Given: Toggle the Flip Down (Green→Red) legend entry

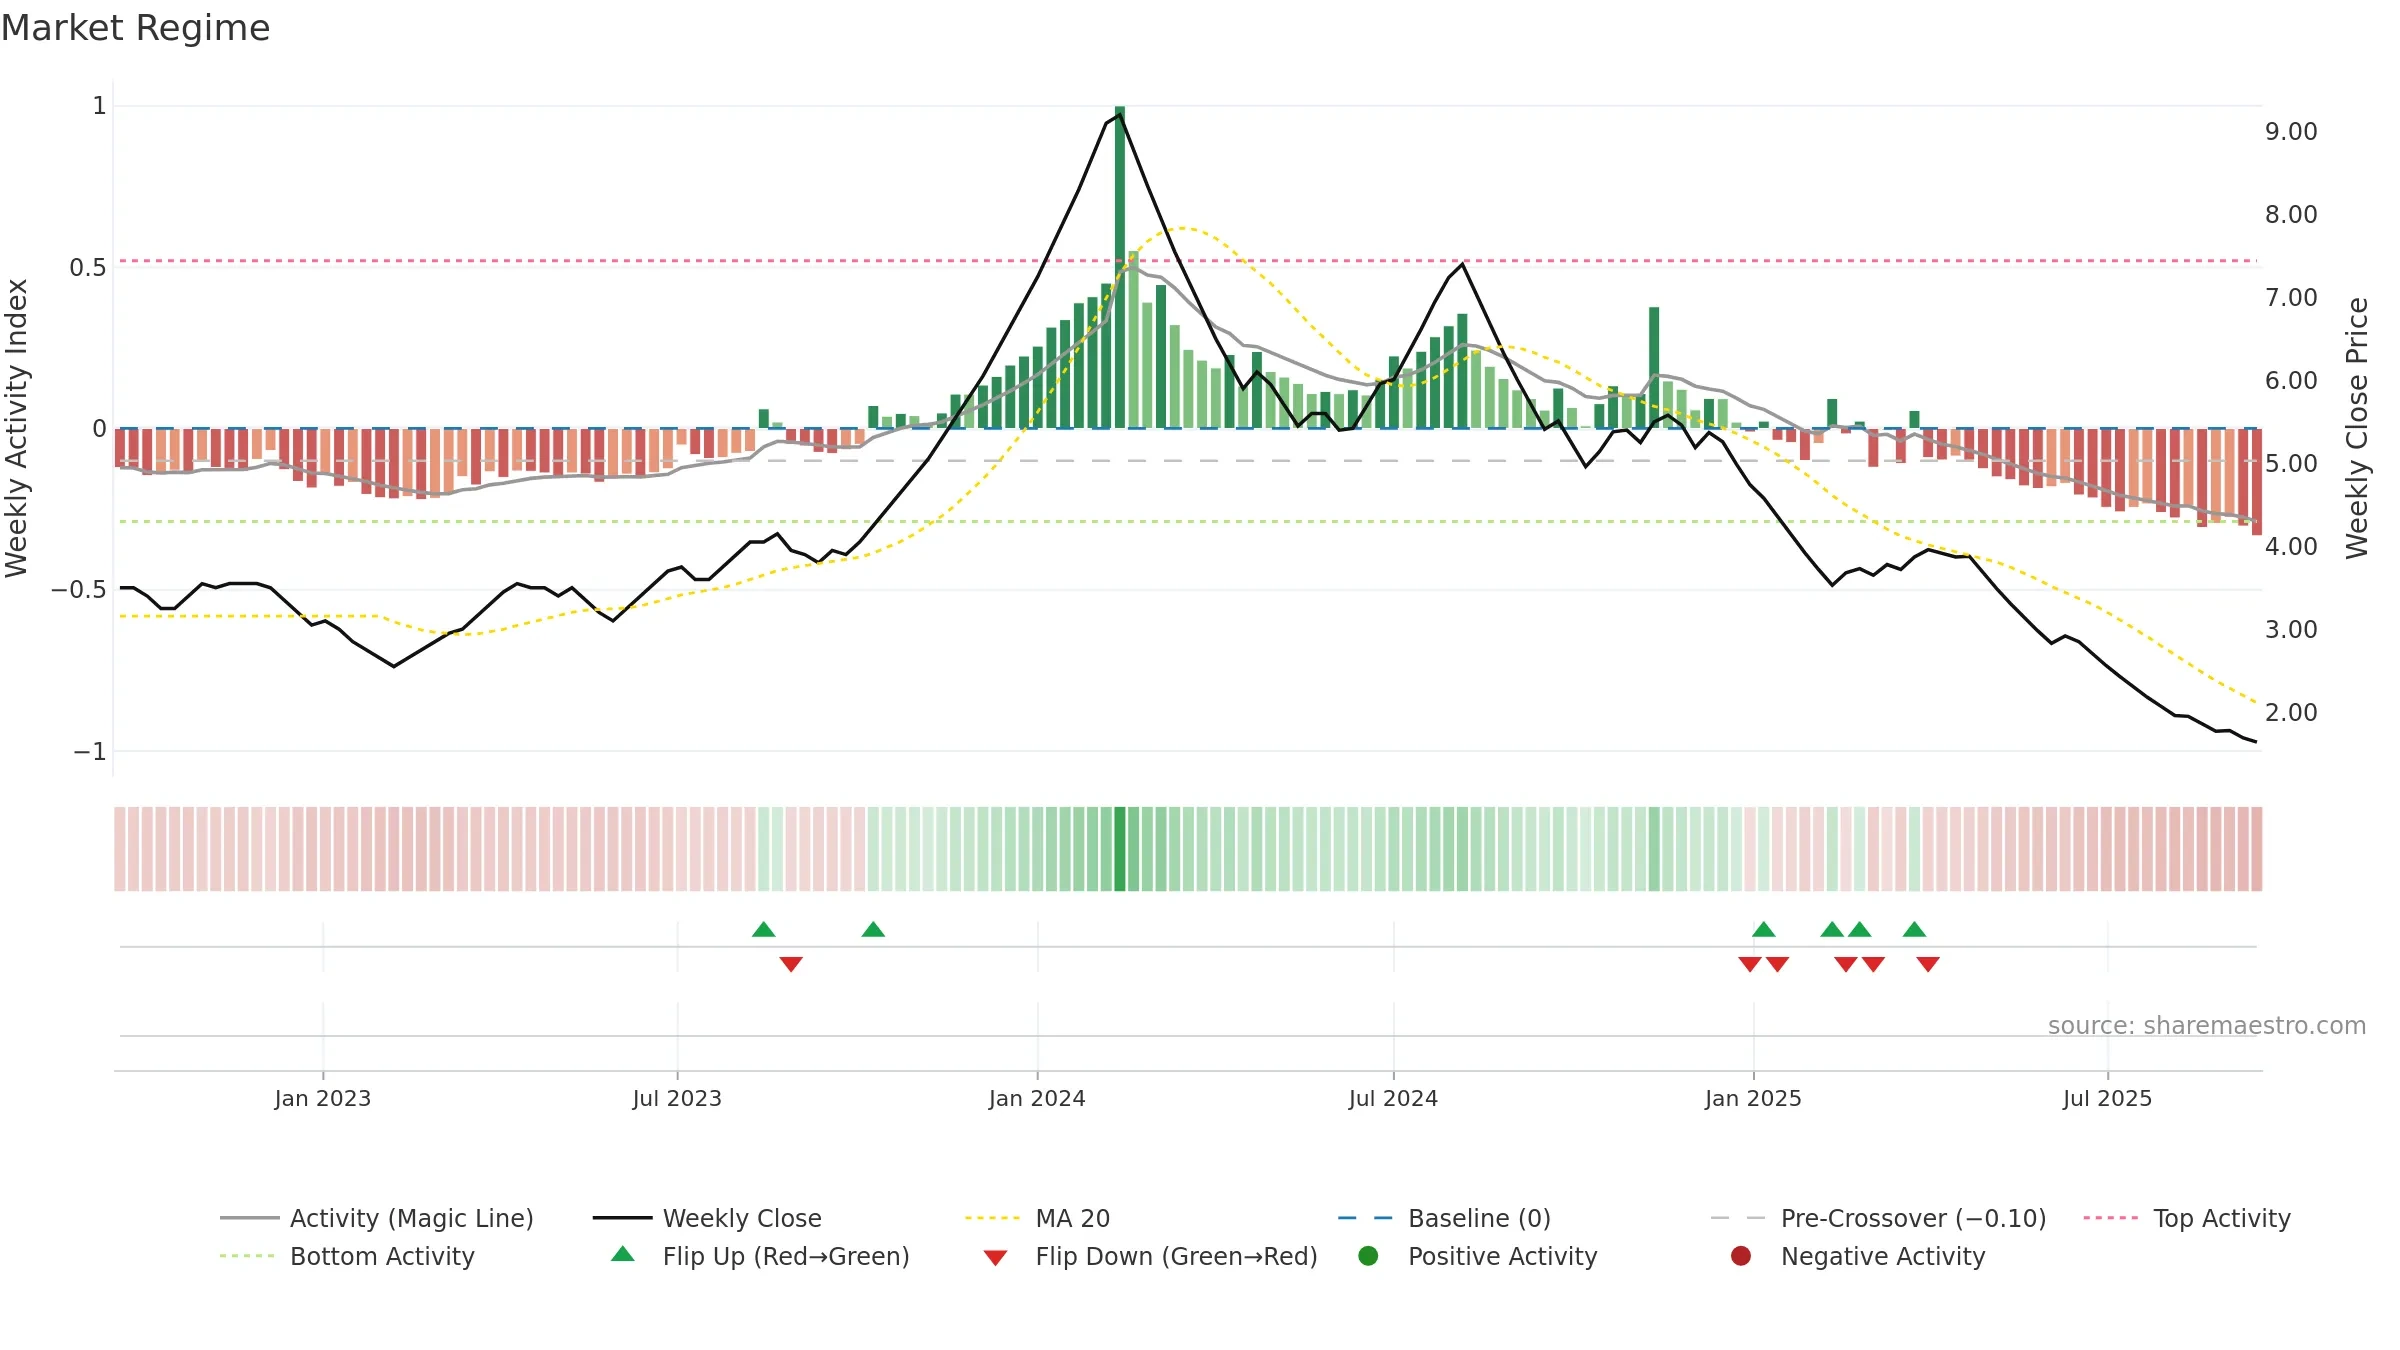Looking at the screenshot, I should 1150,1256.
